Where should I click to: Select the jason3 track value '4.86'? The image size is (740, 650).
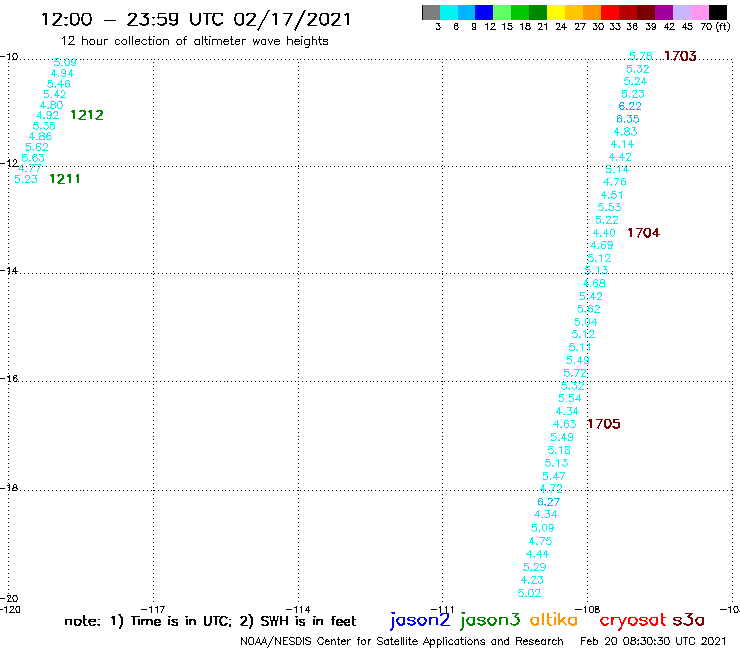[x=40, y=136]
